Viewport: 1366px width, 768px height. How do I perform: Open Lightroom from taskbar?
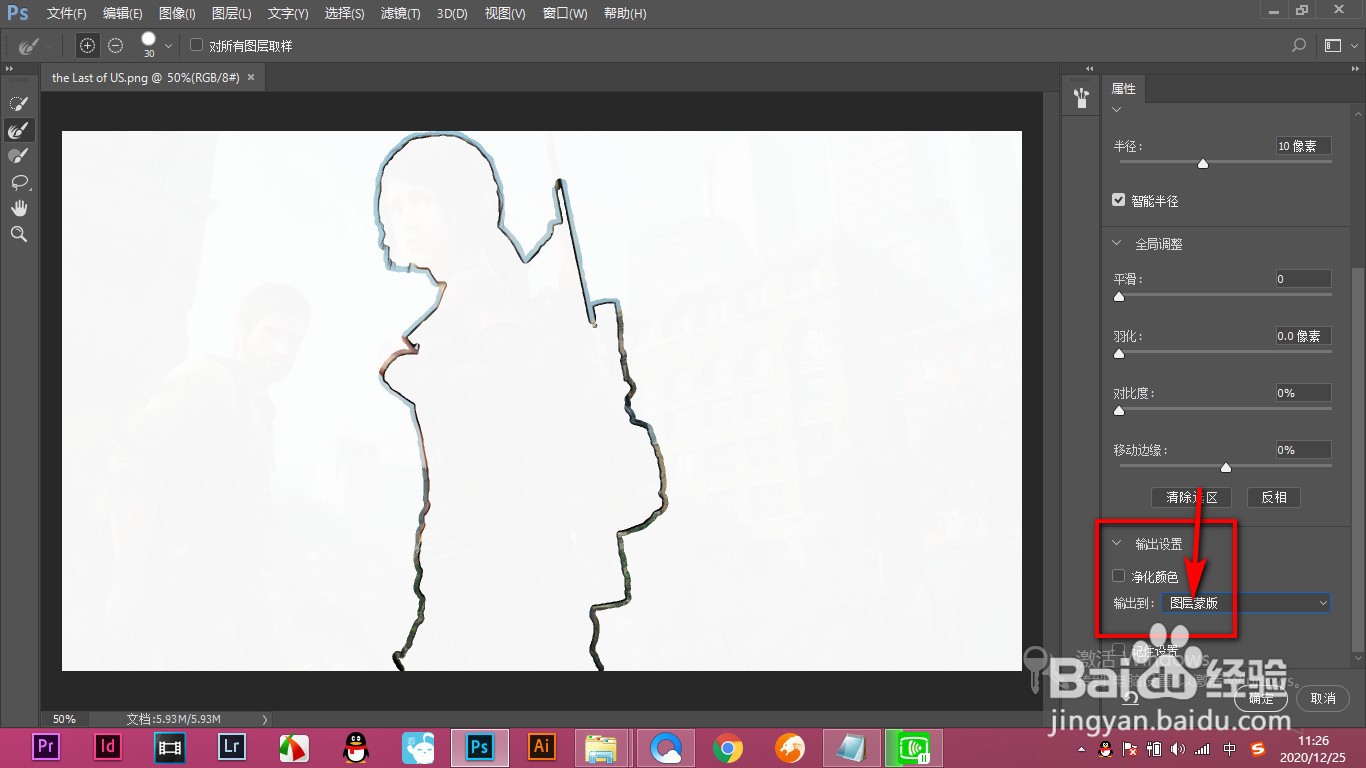[x=231, y=746]
